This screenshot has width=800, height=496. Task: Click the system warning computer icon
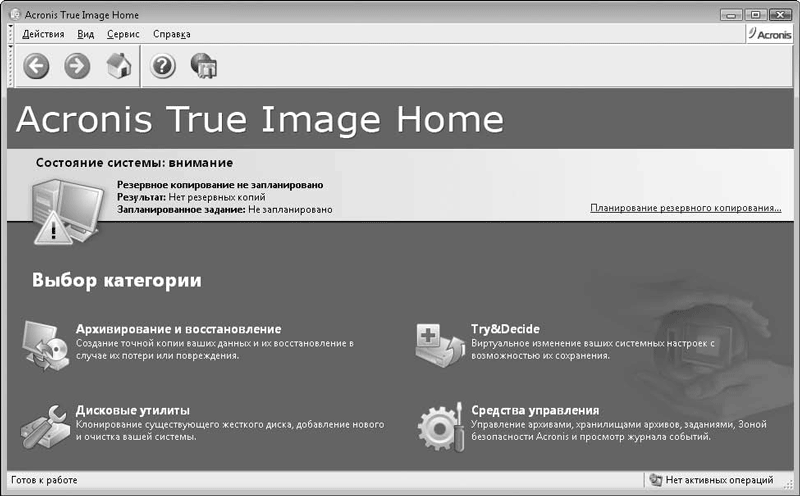pos(66,211)
